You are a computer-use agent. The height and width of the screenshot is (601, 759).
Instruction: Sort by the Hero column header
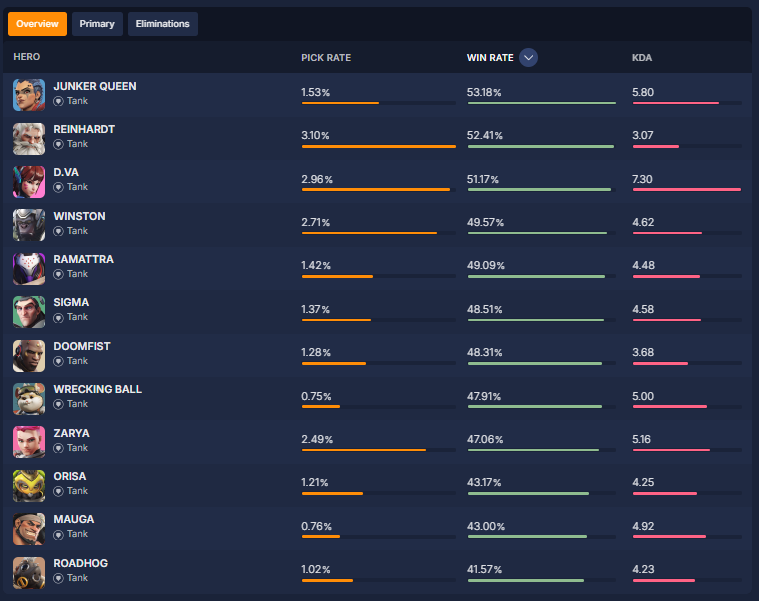pyautogui.click(x=27, y=58)
